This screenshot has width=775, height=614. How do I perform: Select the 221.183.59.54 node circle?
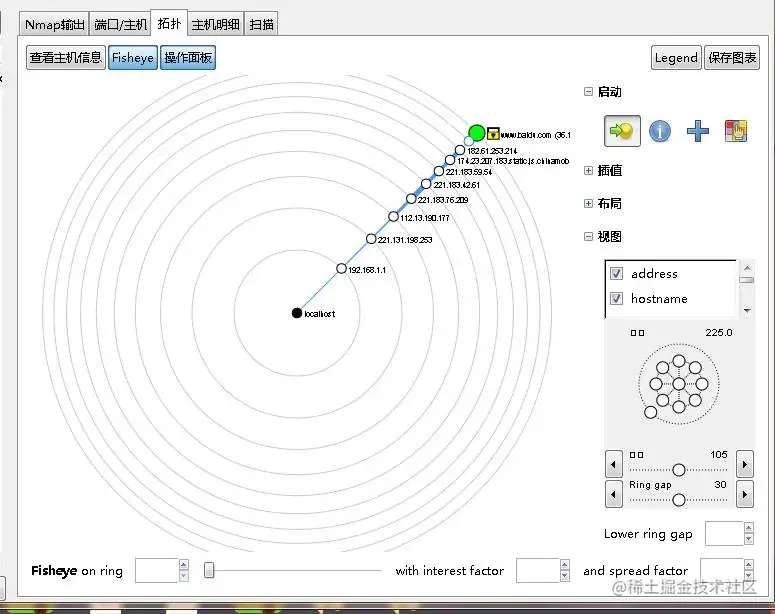(x=439, y=171)
